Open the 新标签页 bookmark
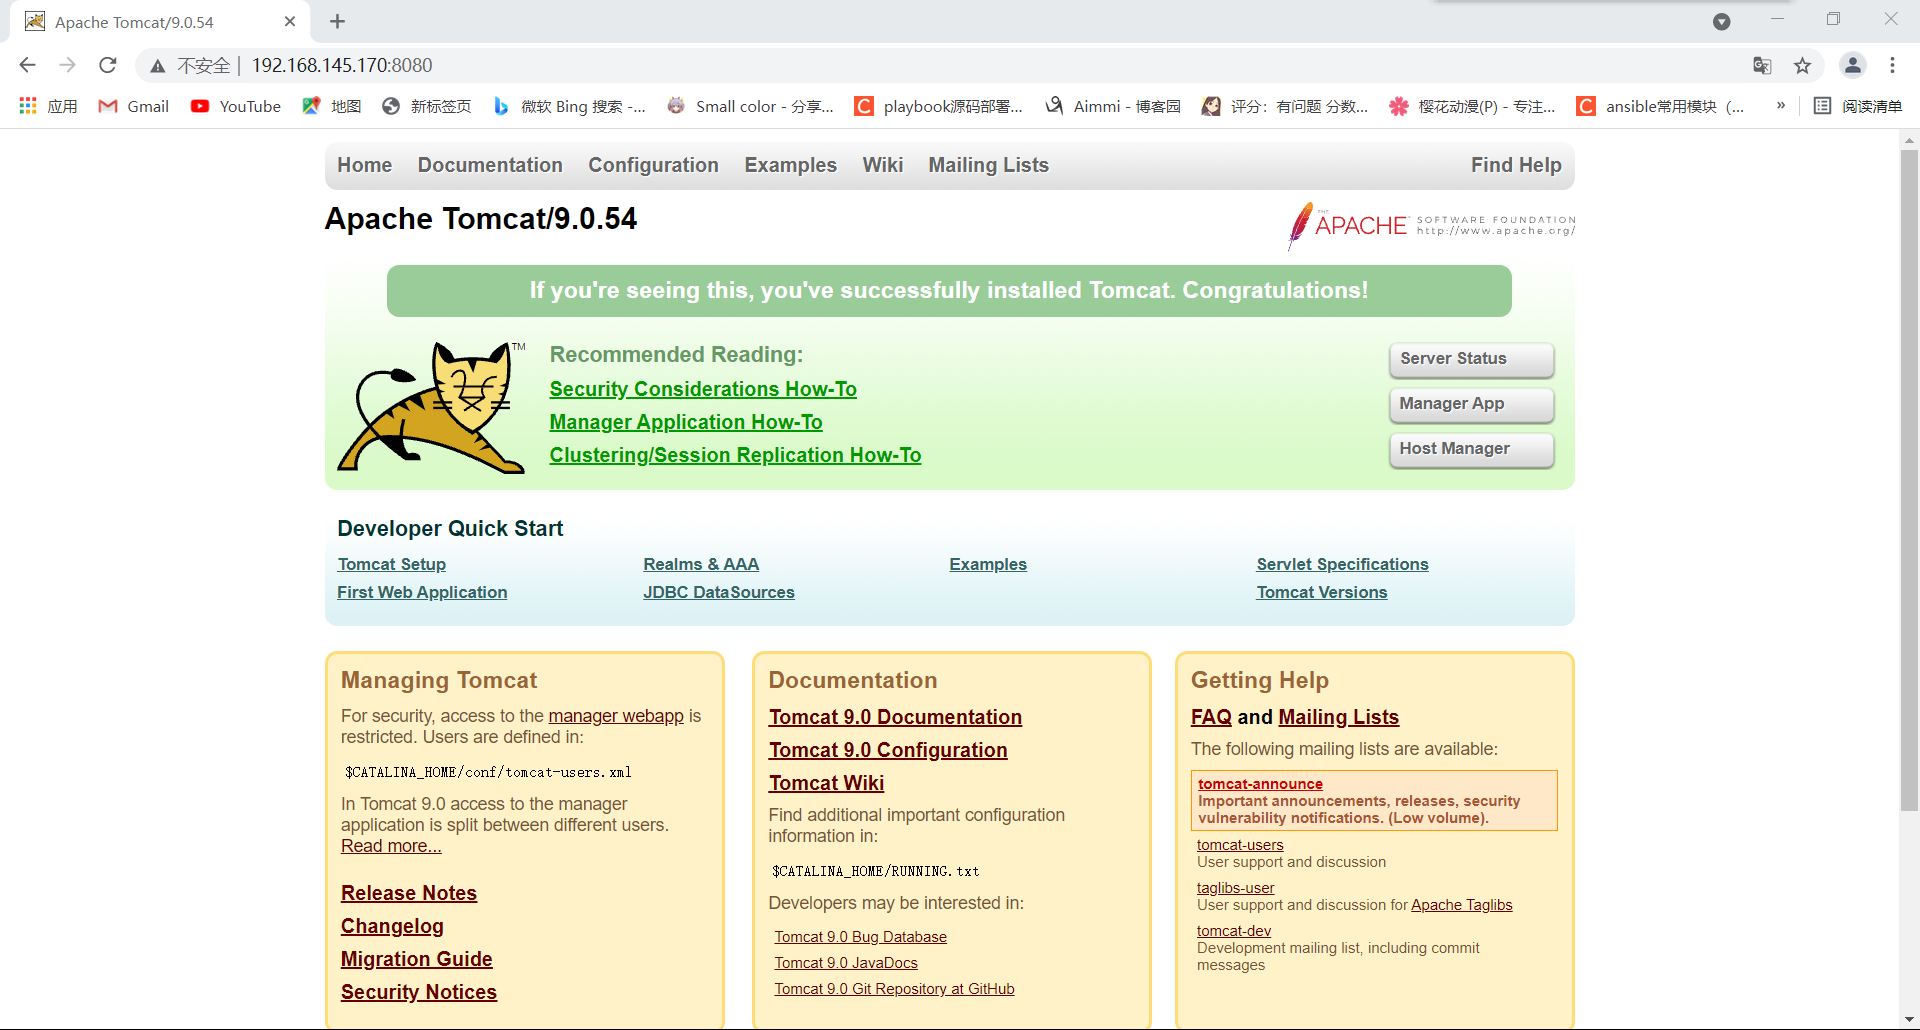Screen dimensions: 1920x1030 [427, 106]
